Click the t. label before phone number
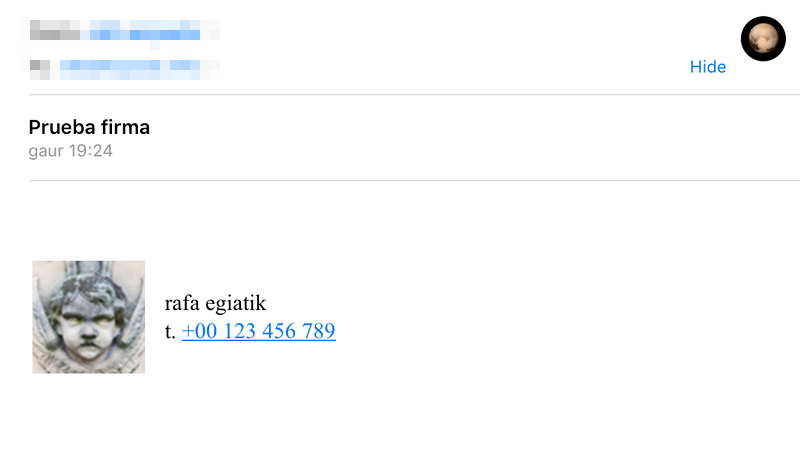The width and height of the screenshot is (800, 451). [170, 332]
